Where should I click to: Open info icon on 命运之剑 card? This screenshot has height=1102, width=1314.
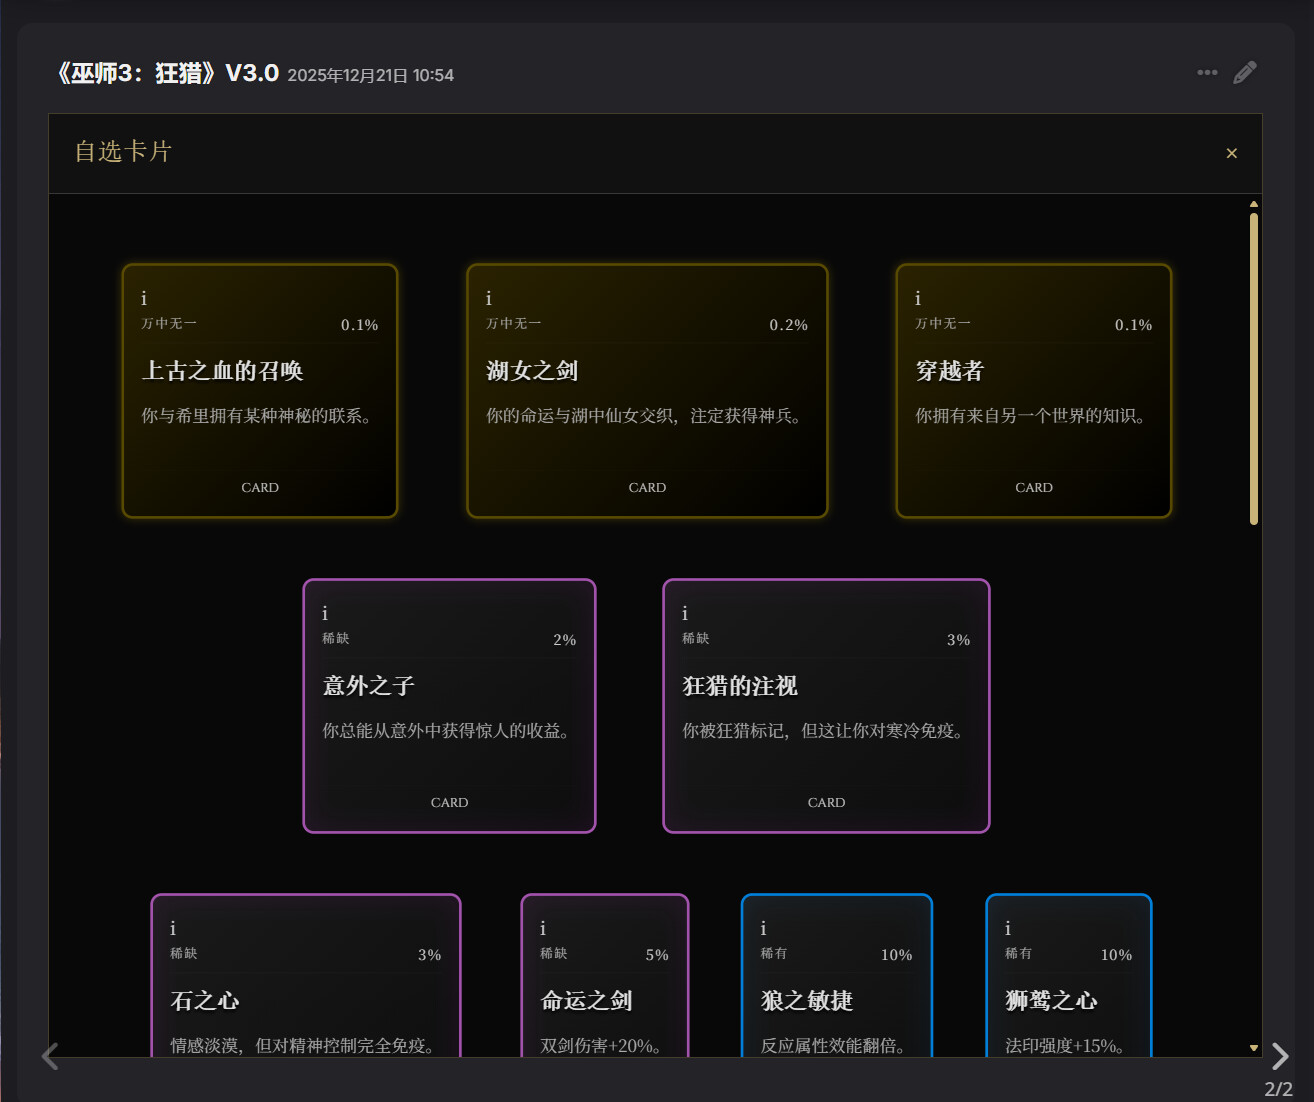(x=543, y=928)
